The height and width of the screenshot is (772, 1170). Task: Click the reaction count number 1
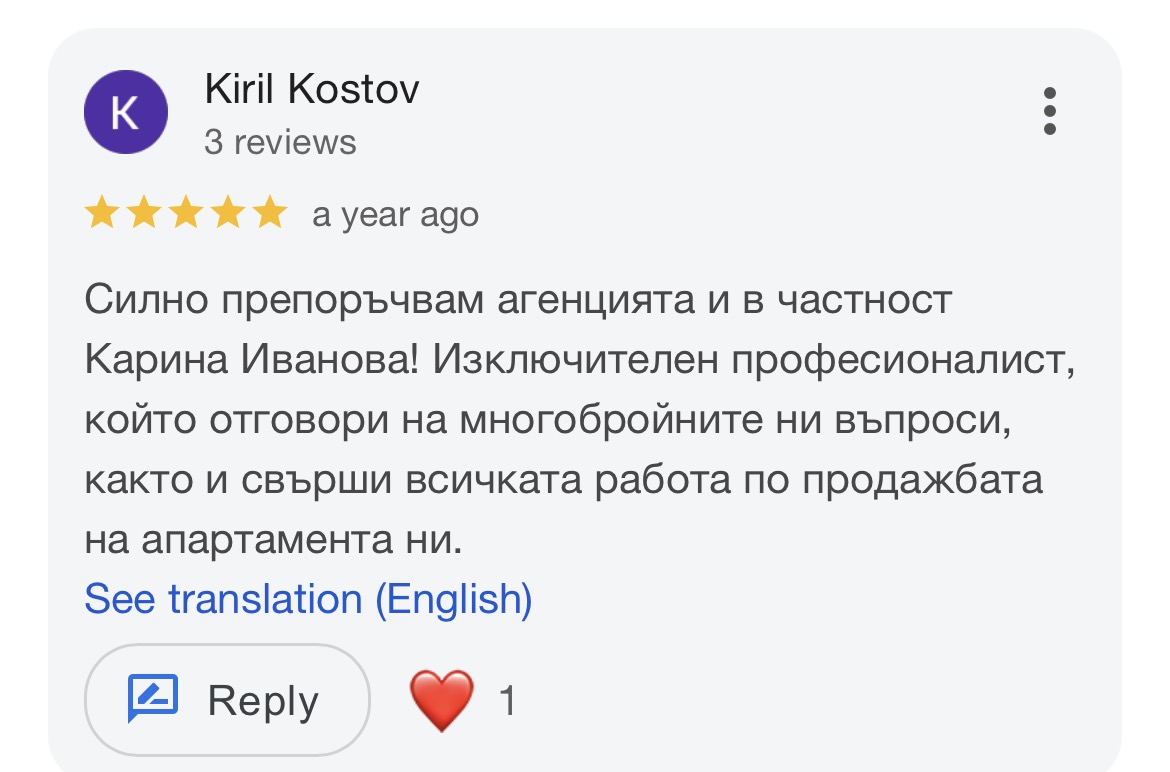[x=507, y=700]
